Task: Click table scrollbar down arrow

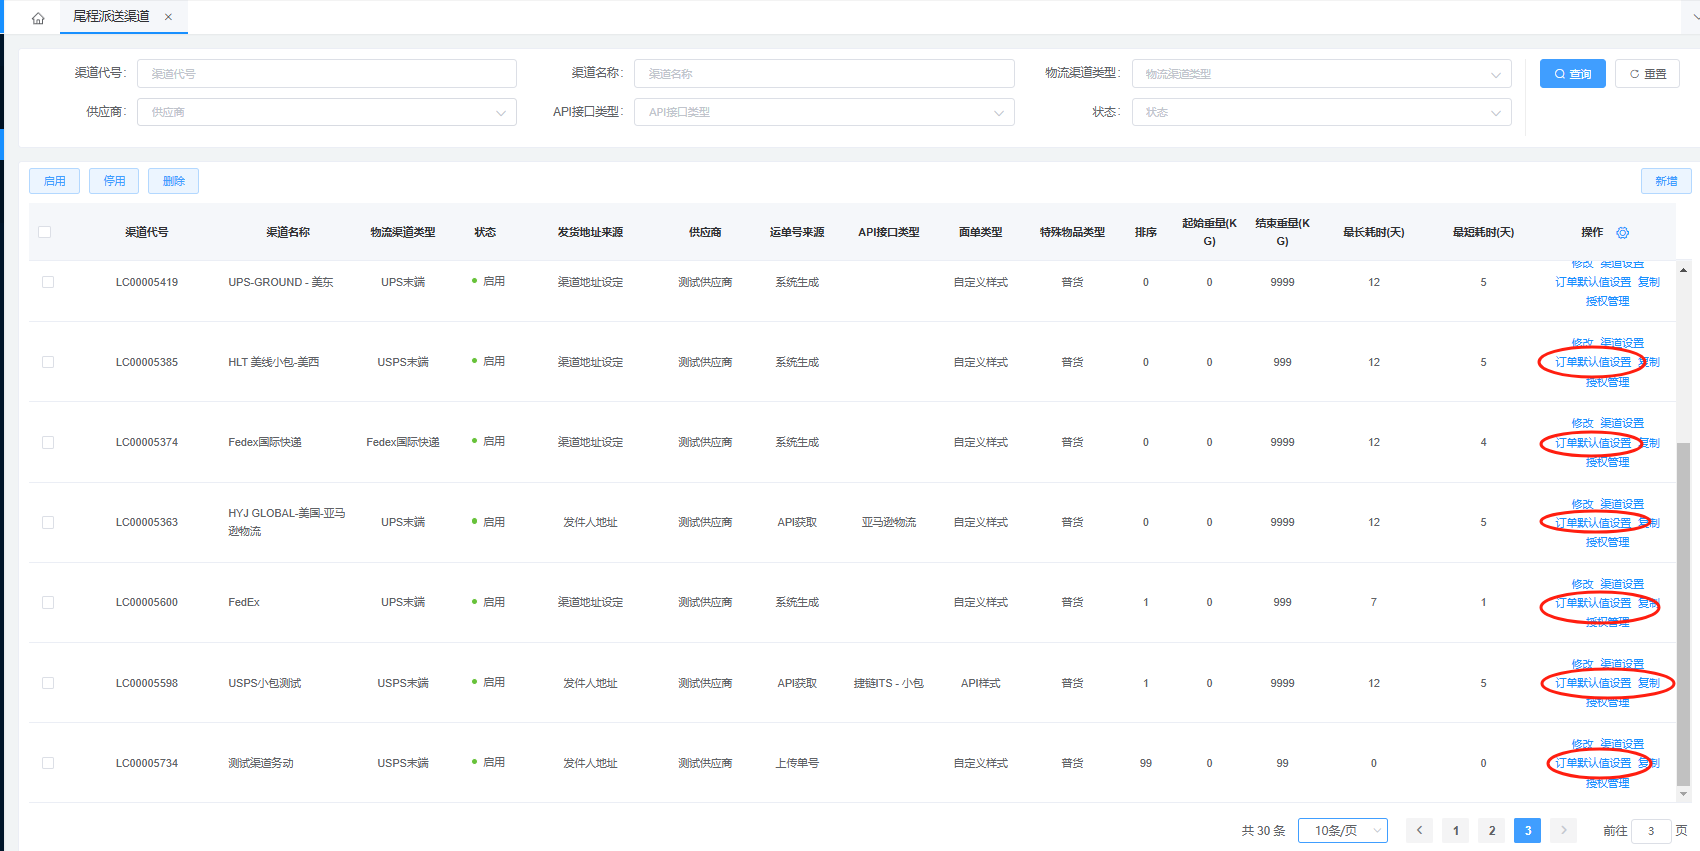Action: pyautogui.click(x=1684, y=794)
